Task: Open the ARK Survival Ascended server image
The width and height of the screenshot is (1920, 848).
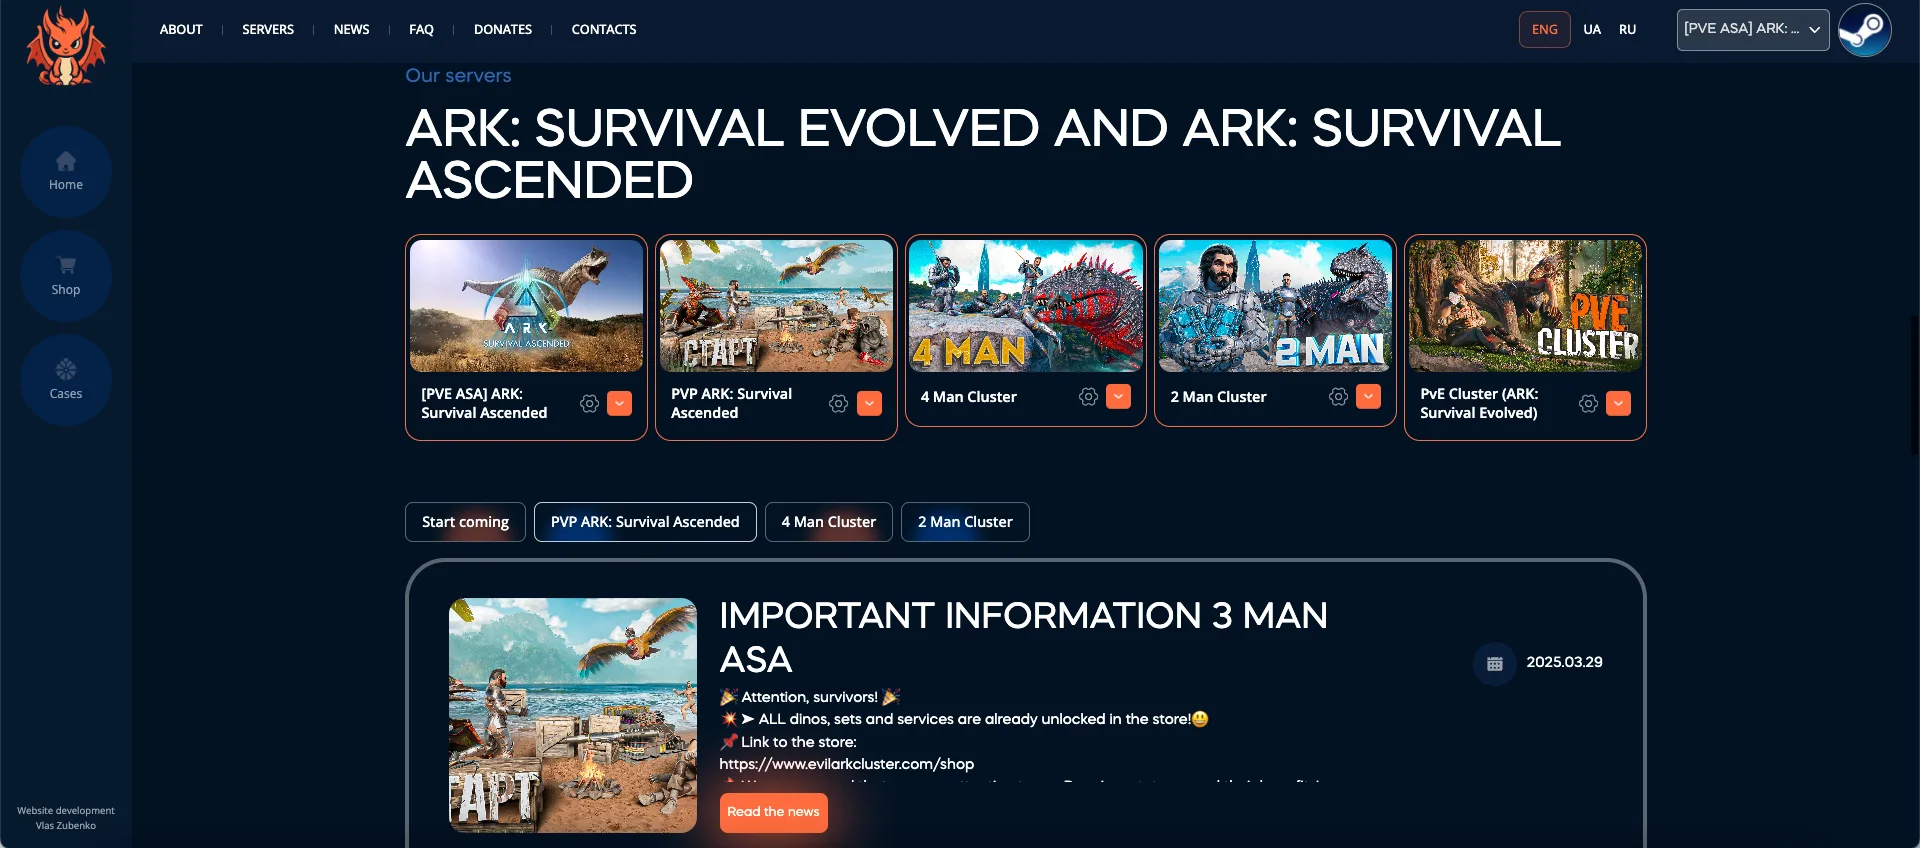Action: point(526,305)
